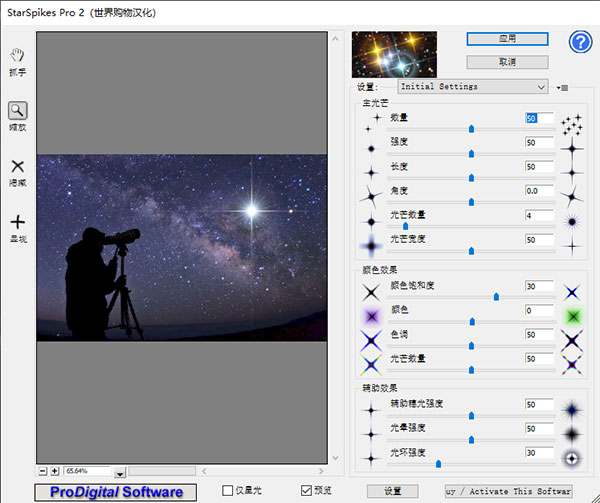
Task: Open help via blue question mark icon
Action: tap(580, 41)
